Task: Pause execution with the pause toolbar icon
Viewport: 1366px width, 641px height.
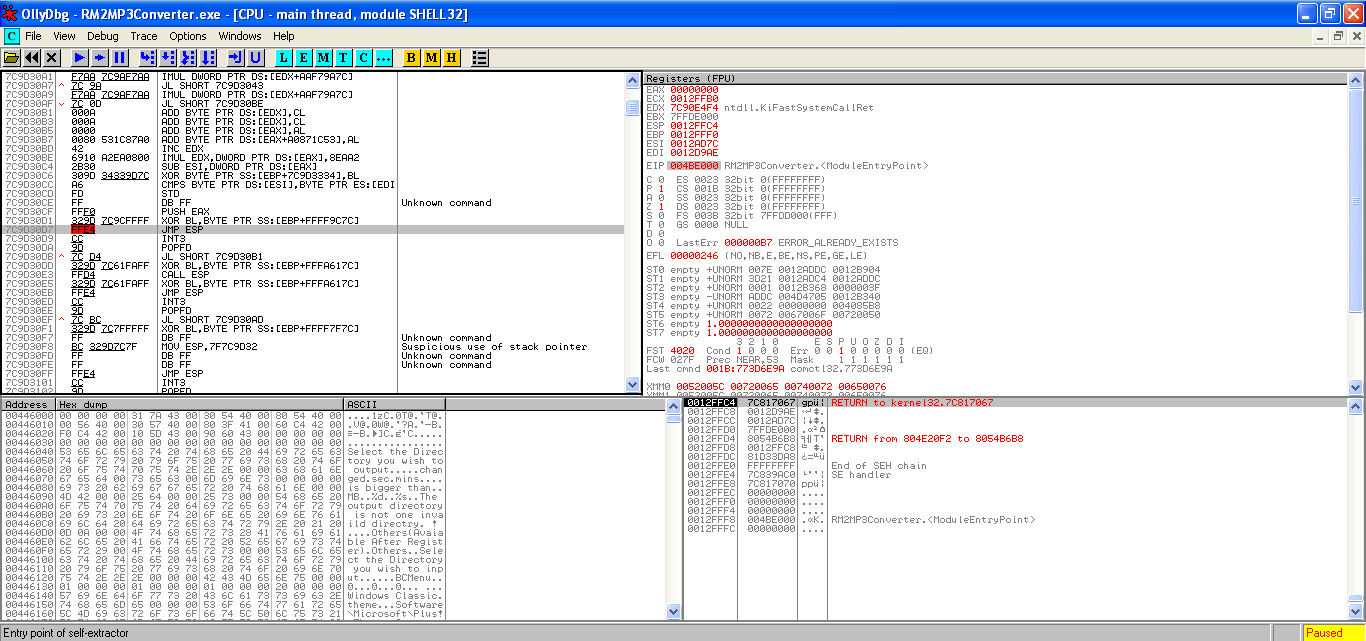Action: pyautogui.click(x=120, y=58)
